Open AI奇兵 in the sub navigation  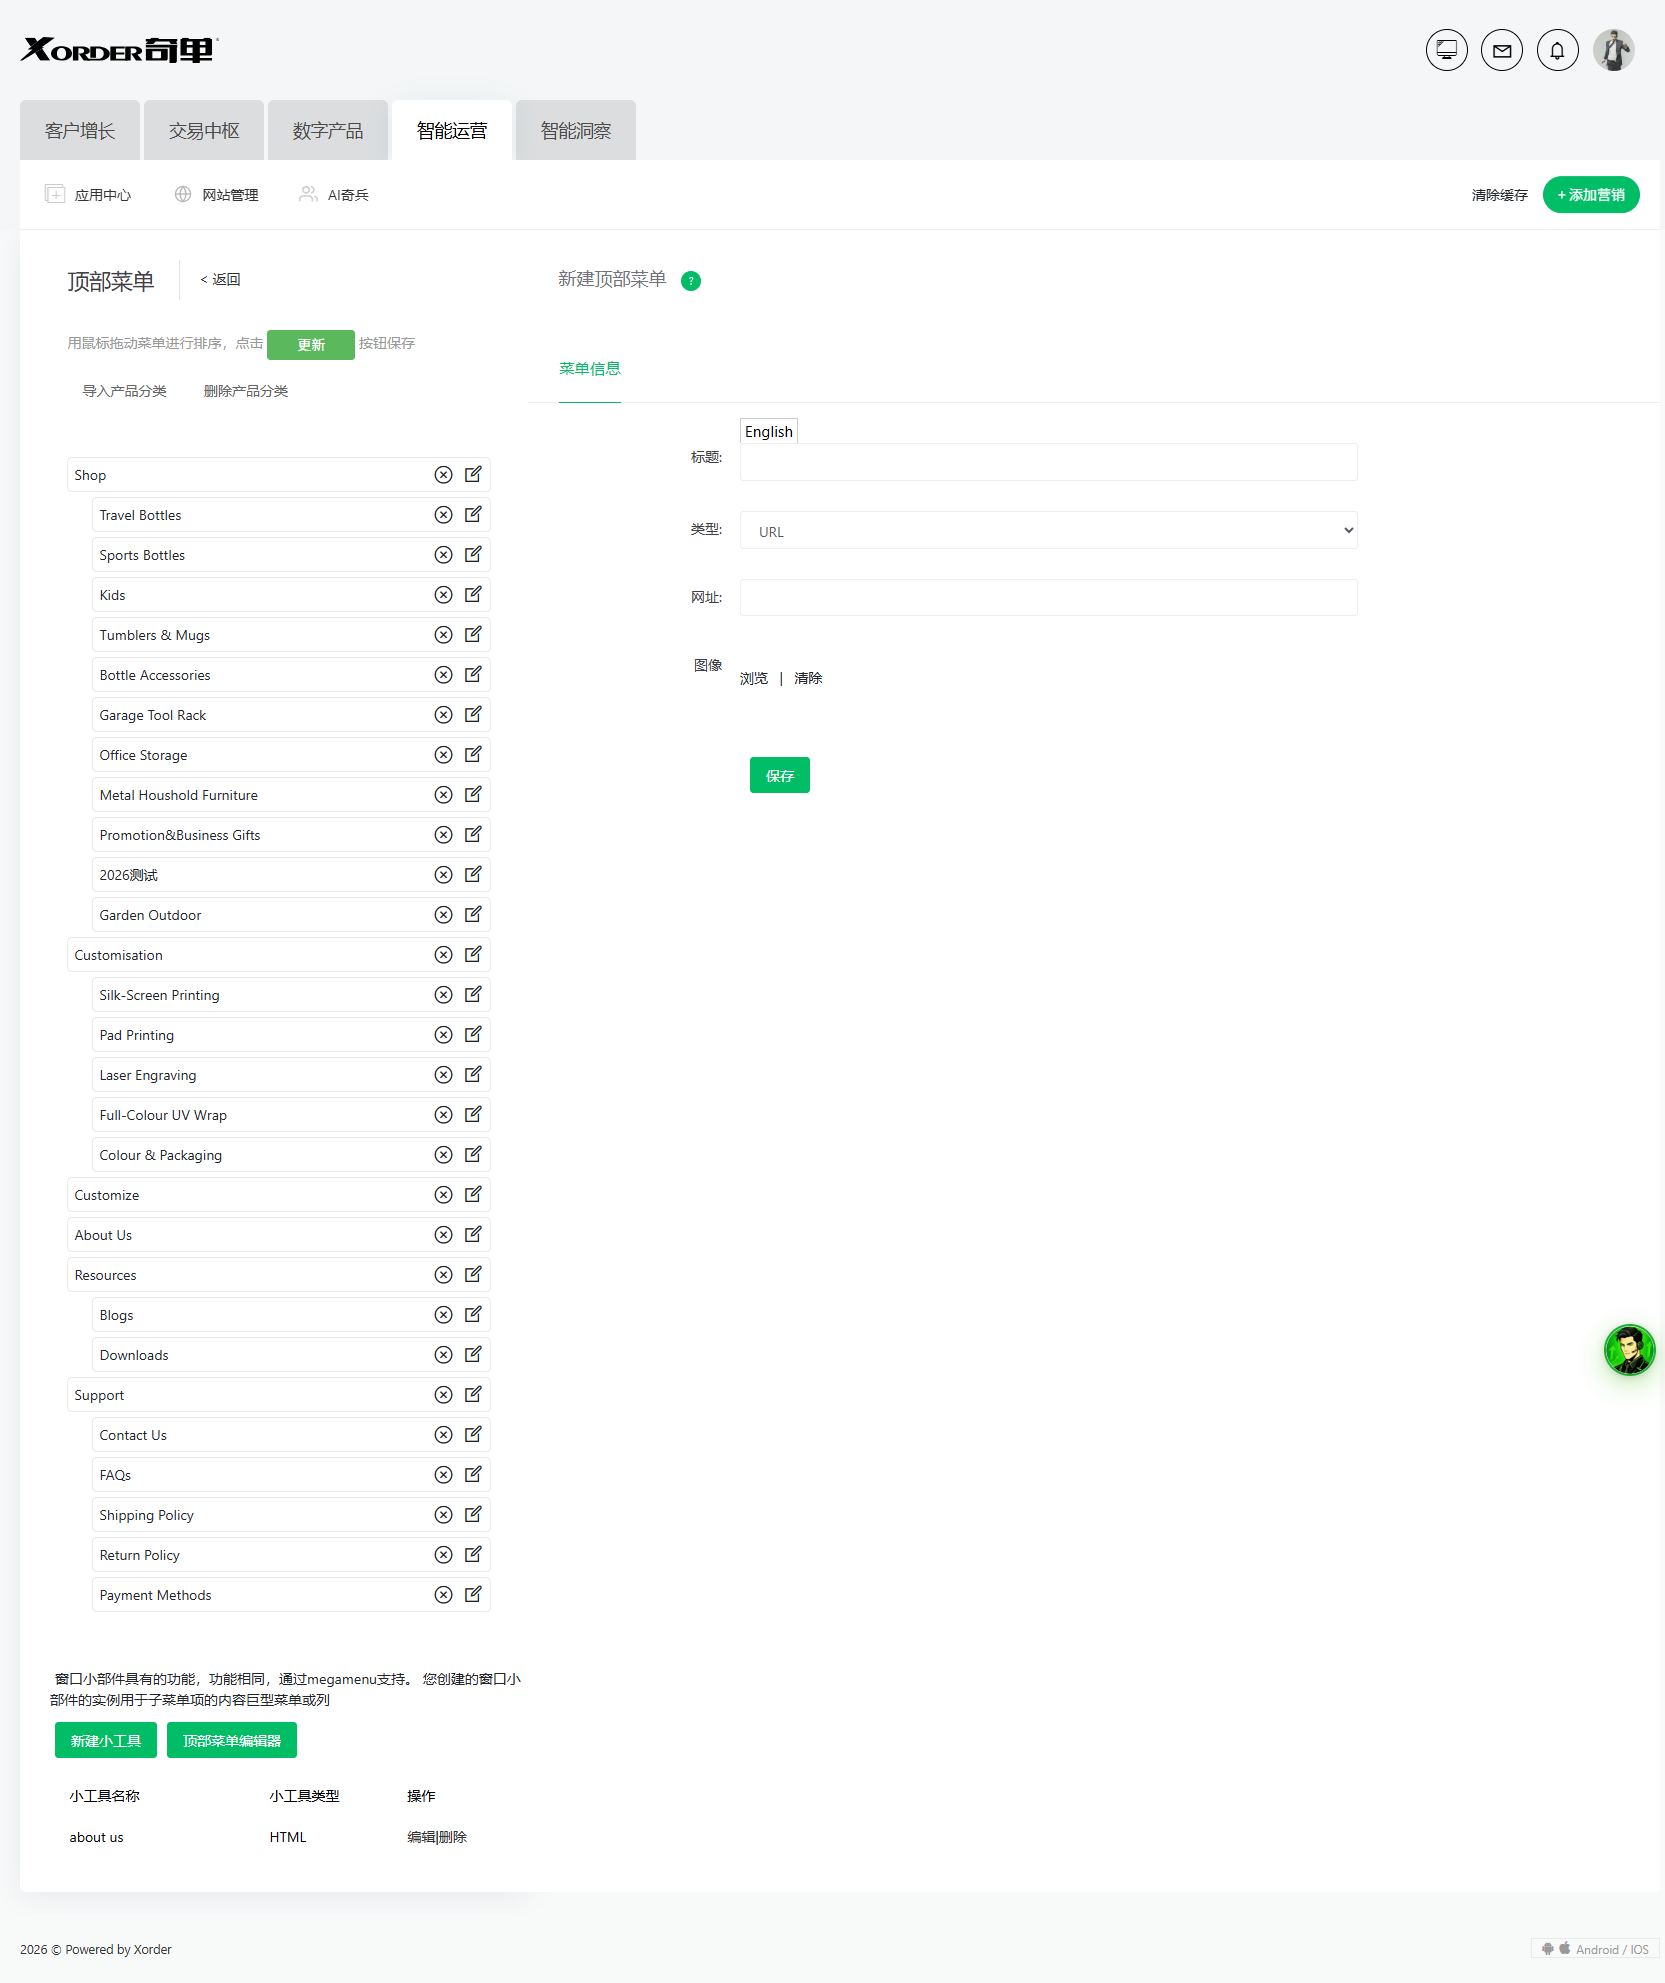point(334,195)
